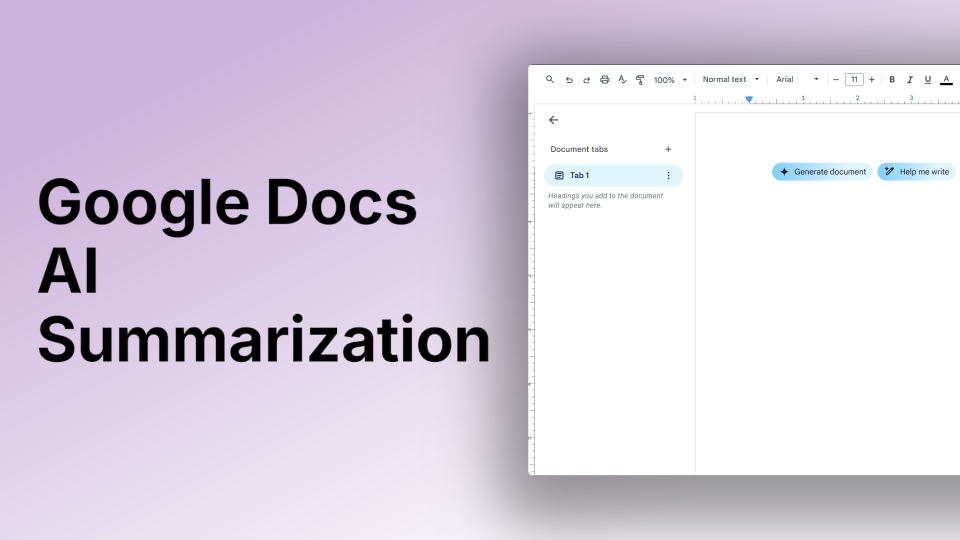Screen dimensions: 960x540
Task: Increase font size with plus button
Action: coord(872,80)
